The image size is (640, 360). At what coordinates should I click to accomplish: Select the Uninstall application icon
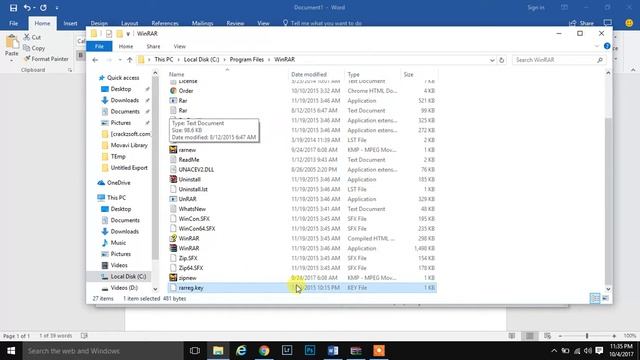(x=173, y=180)
